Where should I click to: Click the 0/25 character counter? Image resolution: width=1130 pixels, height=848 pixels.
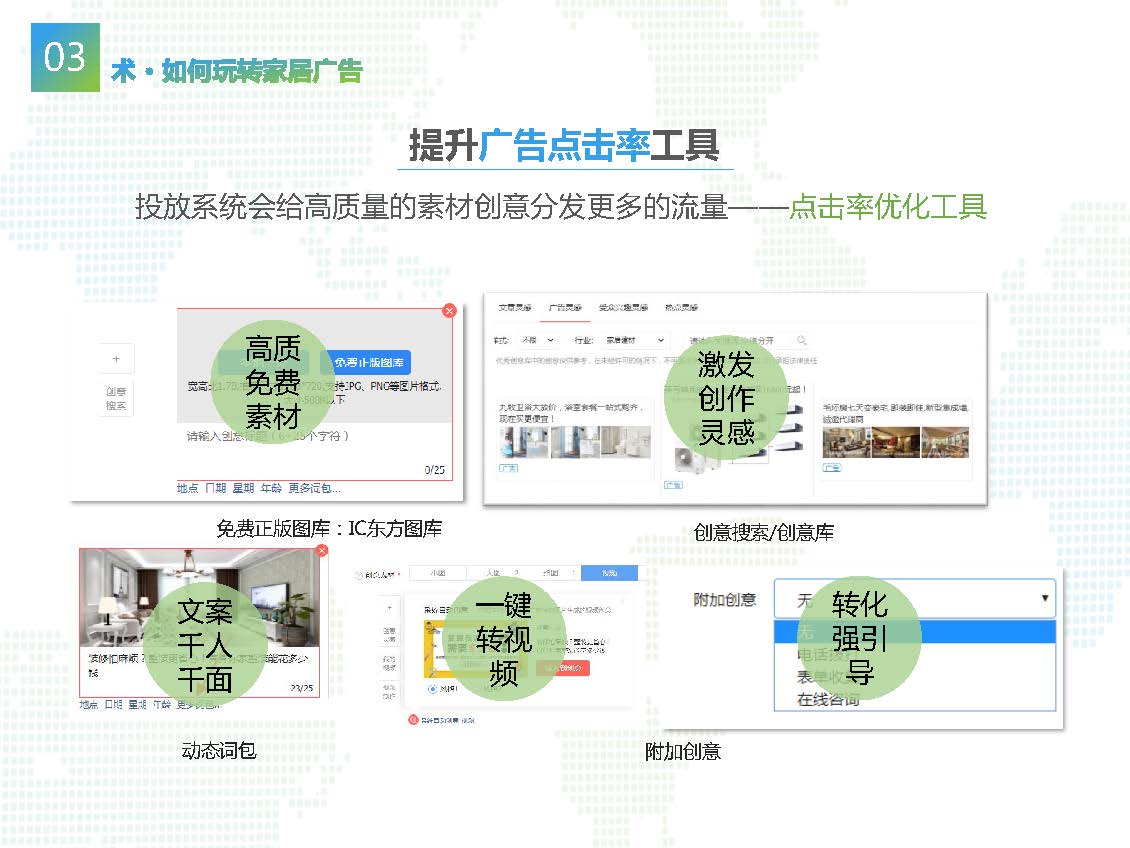pyautogui.click(x=435, y=470)
